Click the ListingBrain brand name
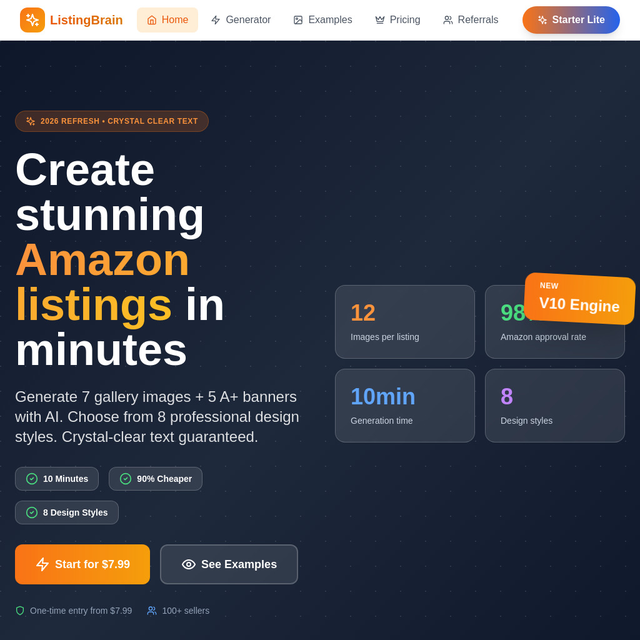Screen dimensions: 640x640 pos(86,20)
